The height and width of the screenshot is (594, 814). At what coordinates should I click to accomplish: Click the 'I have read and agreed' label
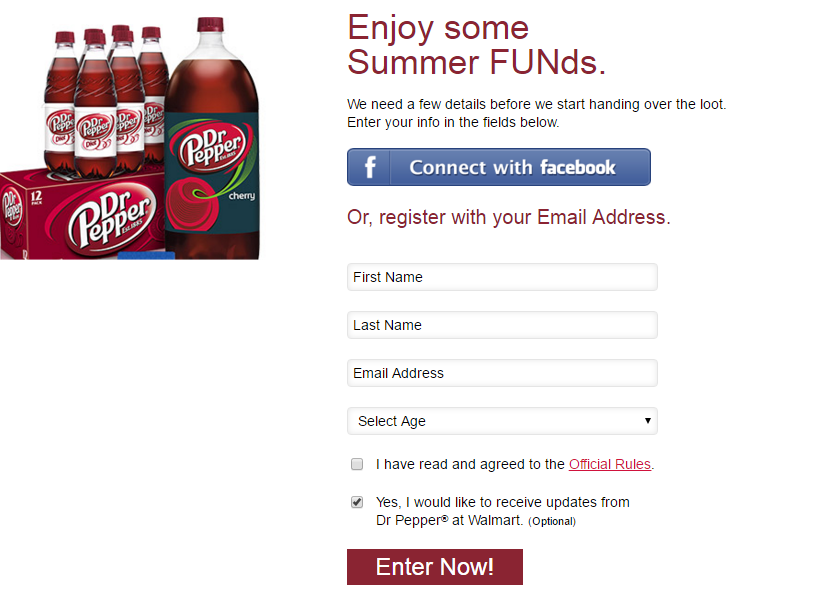coord(470,464)
